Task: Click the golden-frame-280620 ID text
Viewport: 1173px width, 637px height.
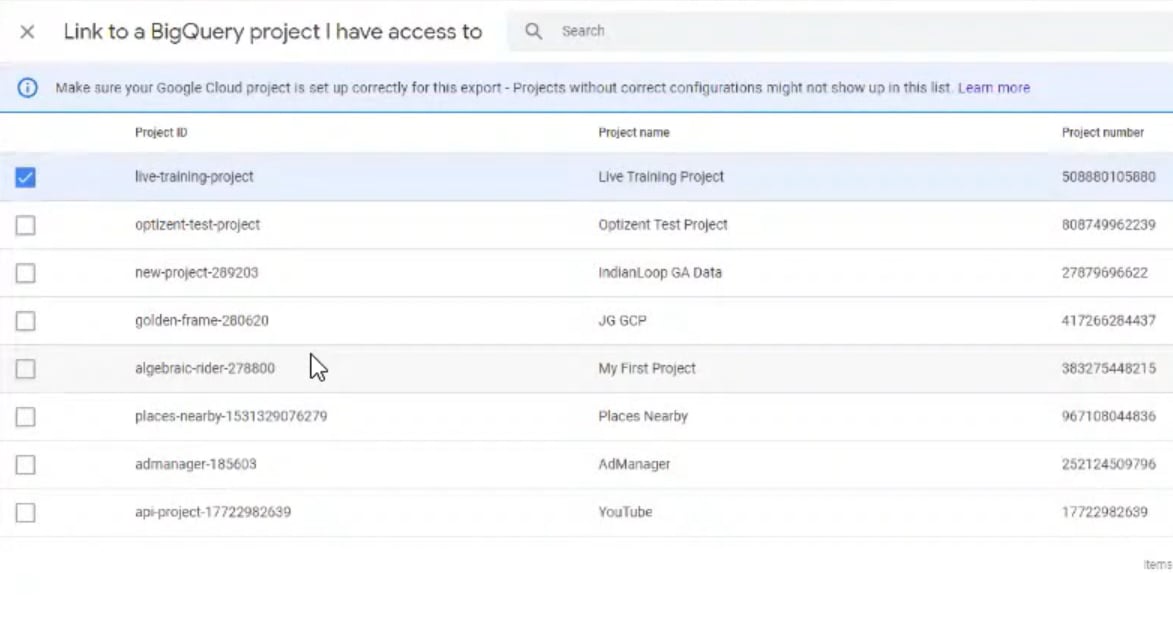Action: (x=201, y=320)
